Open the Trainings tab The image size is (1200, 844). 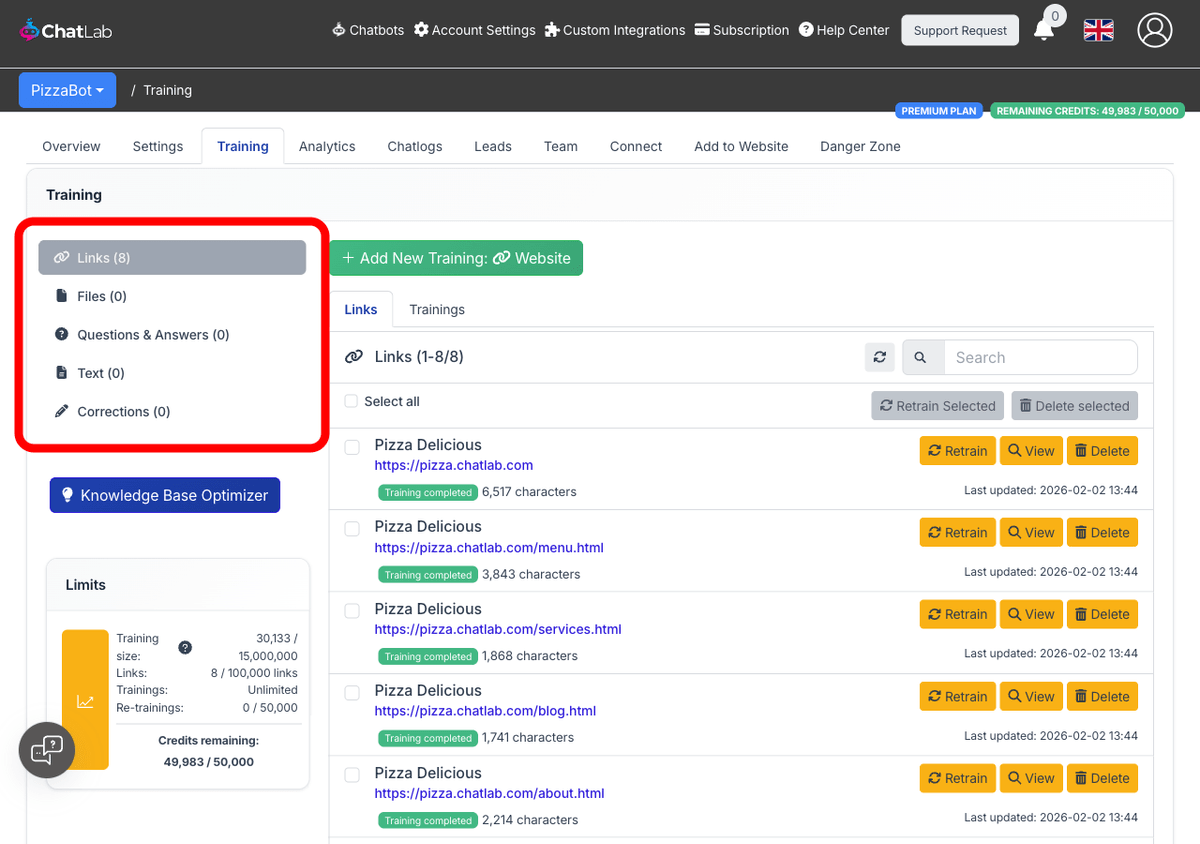pyautogui.click(x=436, y=309)
